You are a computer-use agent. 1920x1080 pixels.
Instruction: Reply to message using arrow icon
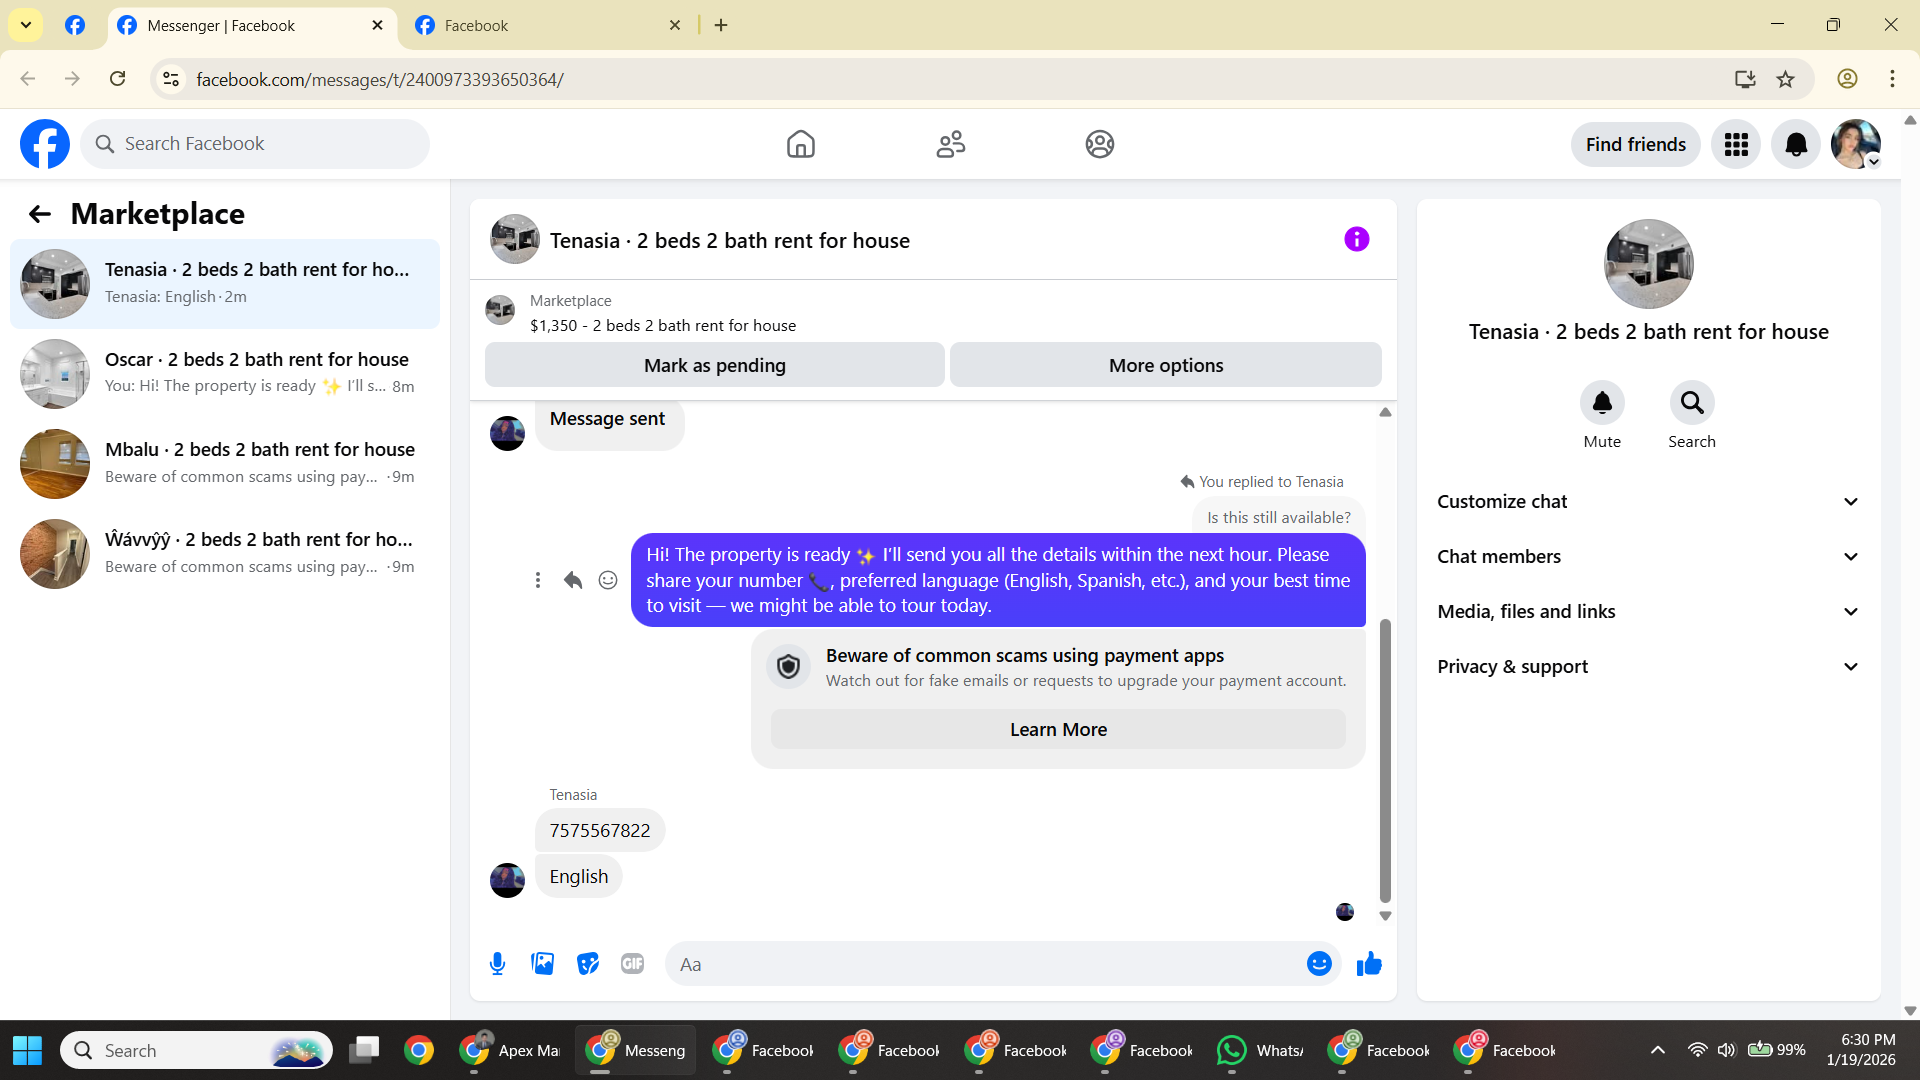click(x=573, y=580)
